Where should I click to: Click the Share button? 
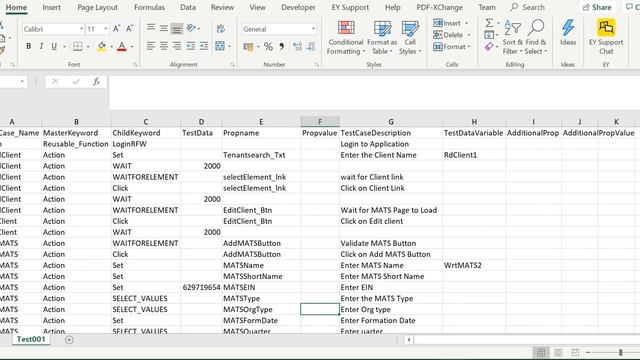click(597, 7)
